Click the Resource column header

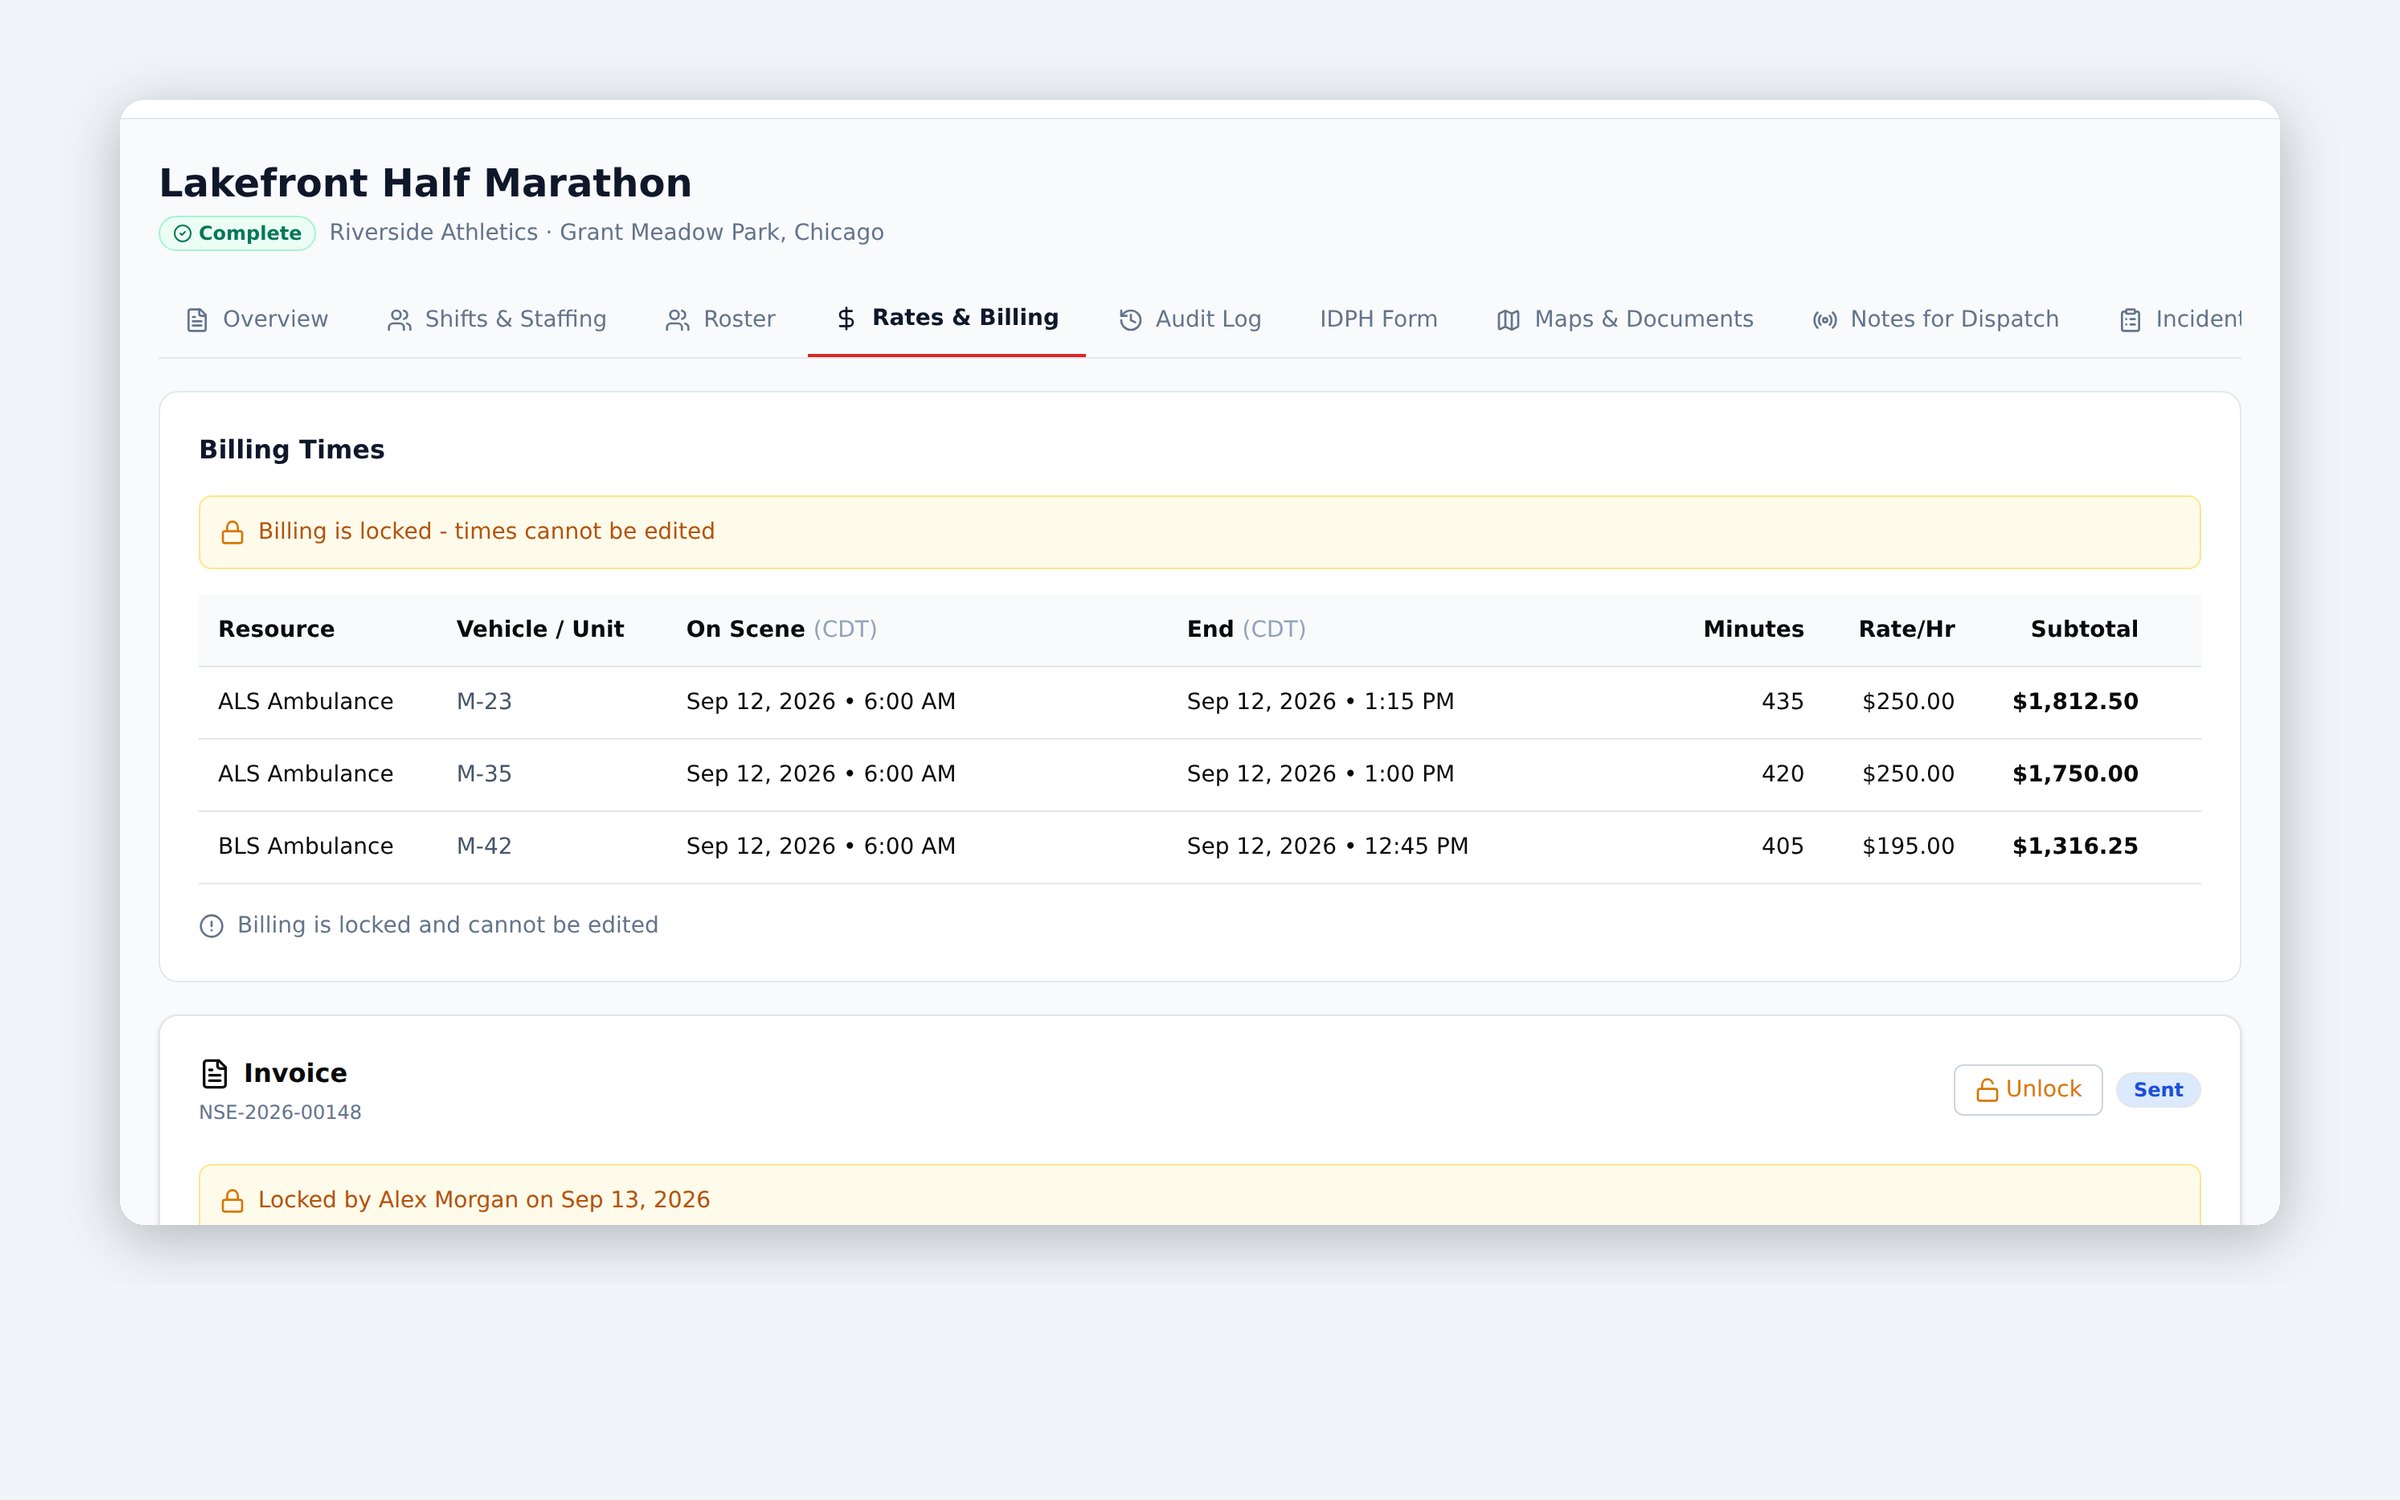click(x=276, y=629)
